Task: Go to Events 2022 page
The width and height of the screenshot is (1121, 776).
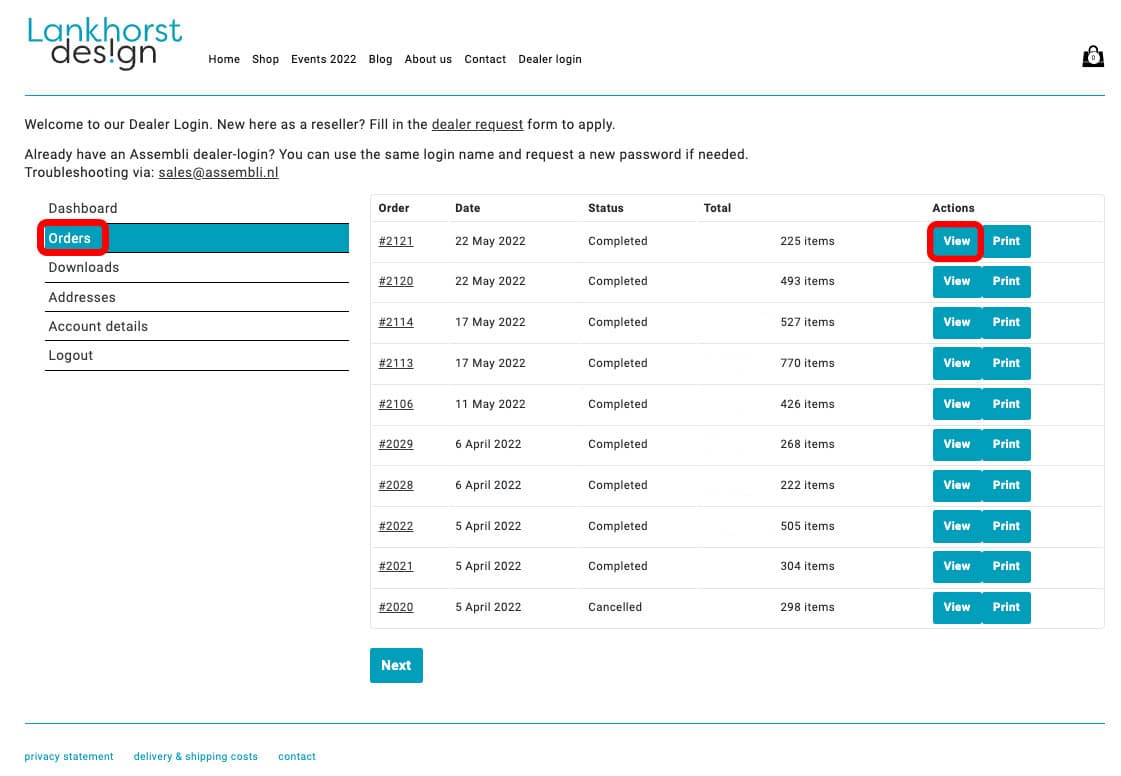Action: (x=323, y=59)
